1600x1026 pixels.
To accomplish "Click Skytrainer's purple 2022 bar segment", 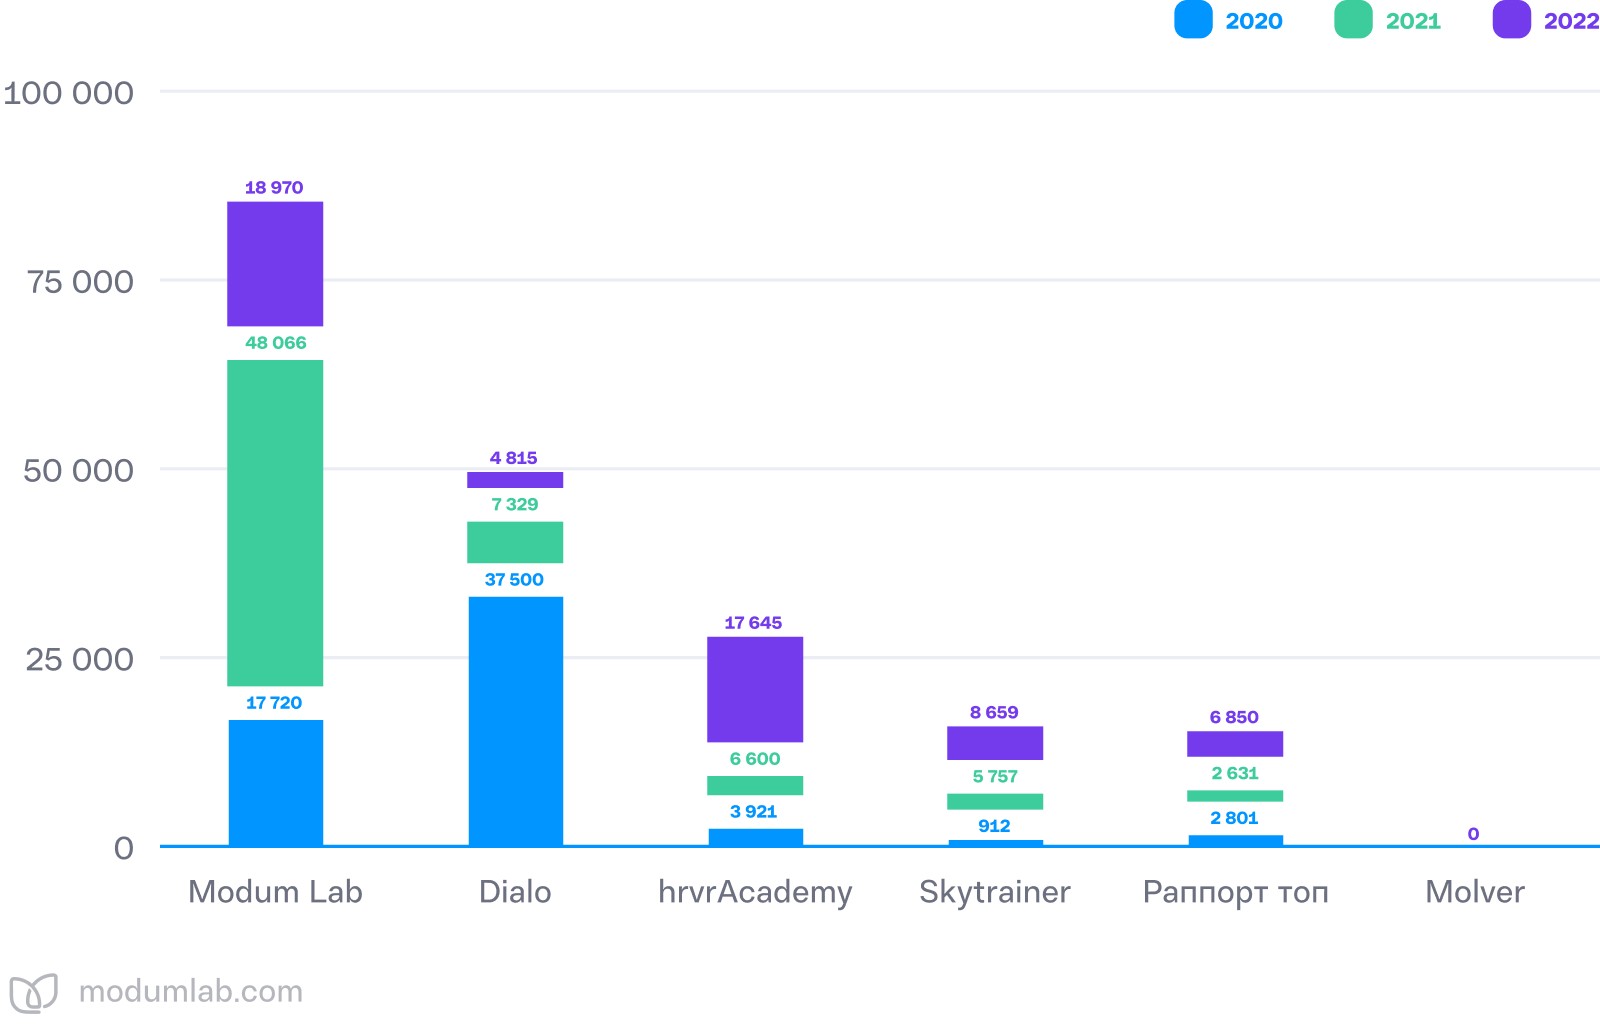I will tap(995, 743).
